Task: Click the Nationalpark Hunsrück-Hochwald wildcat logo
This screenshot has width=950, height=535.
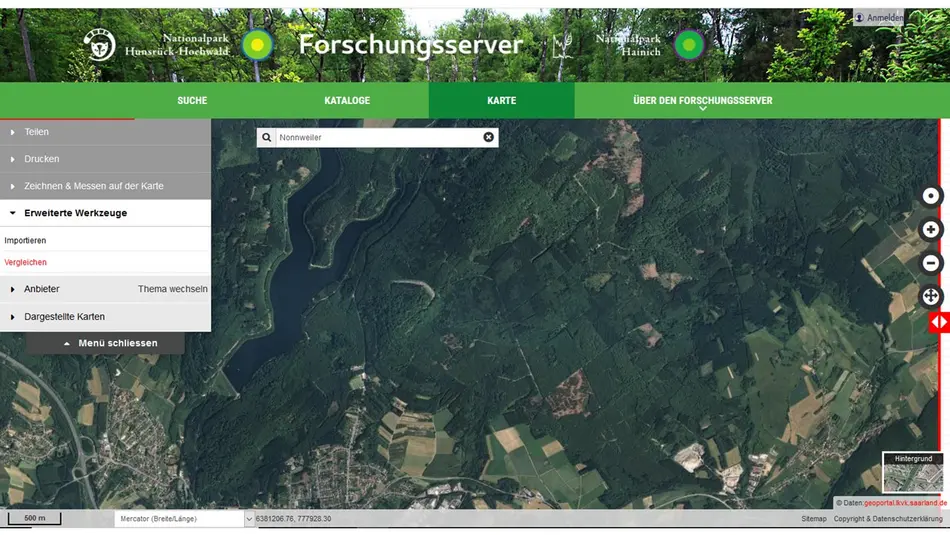Action: click(100, 44)
